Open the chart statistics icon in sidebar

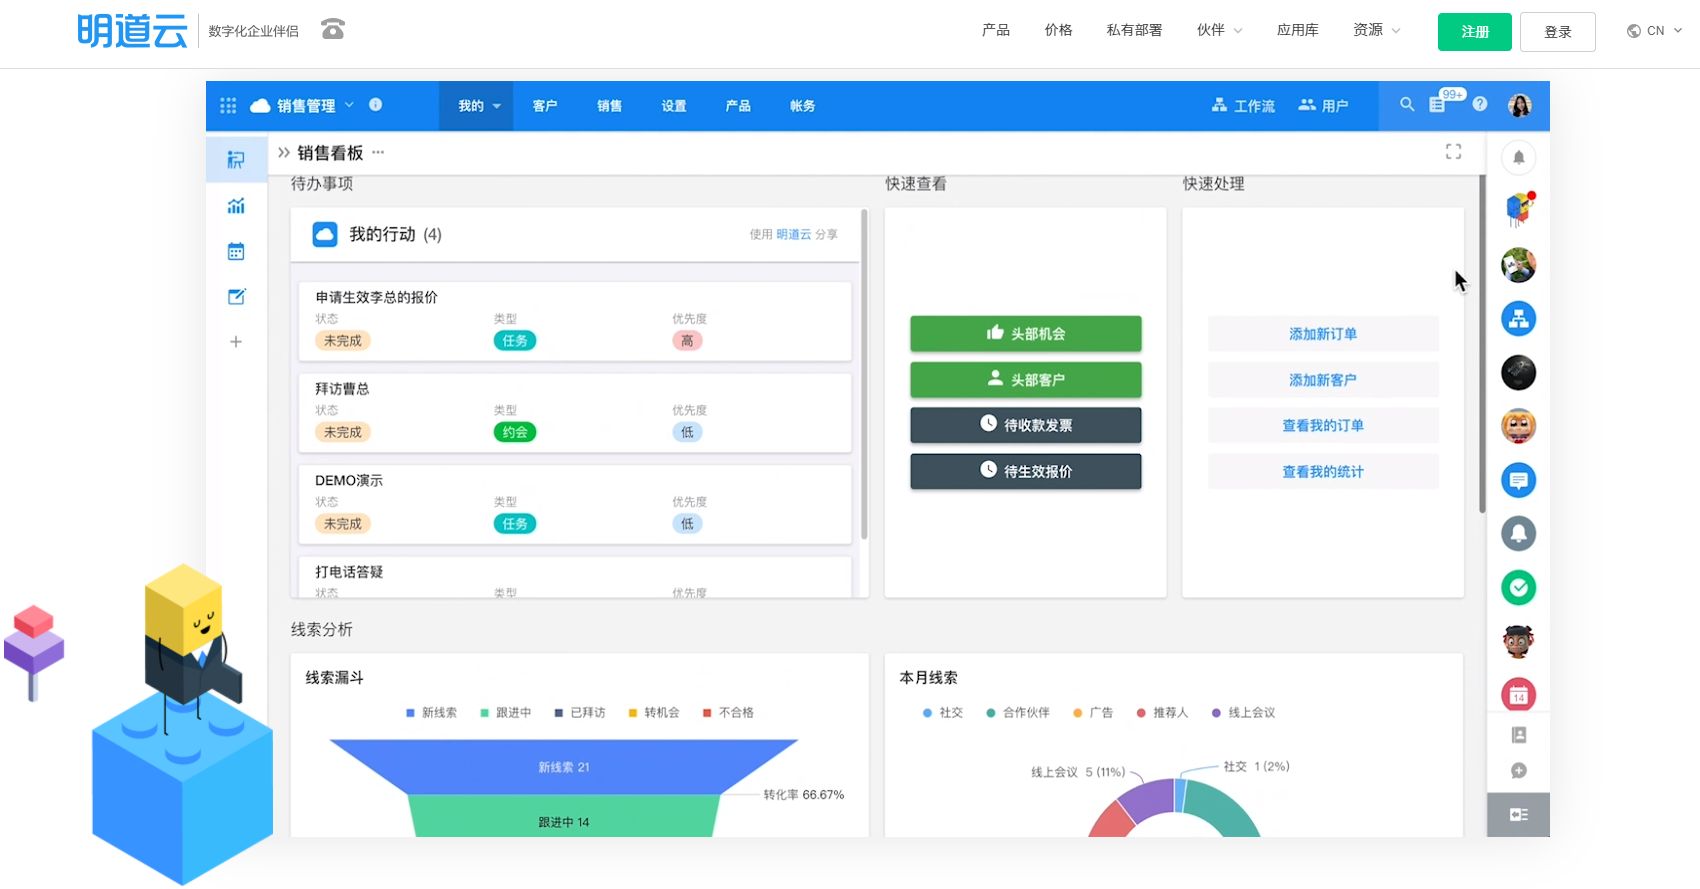[236, 206]
